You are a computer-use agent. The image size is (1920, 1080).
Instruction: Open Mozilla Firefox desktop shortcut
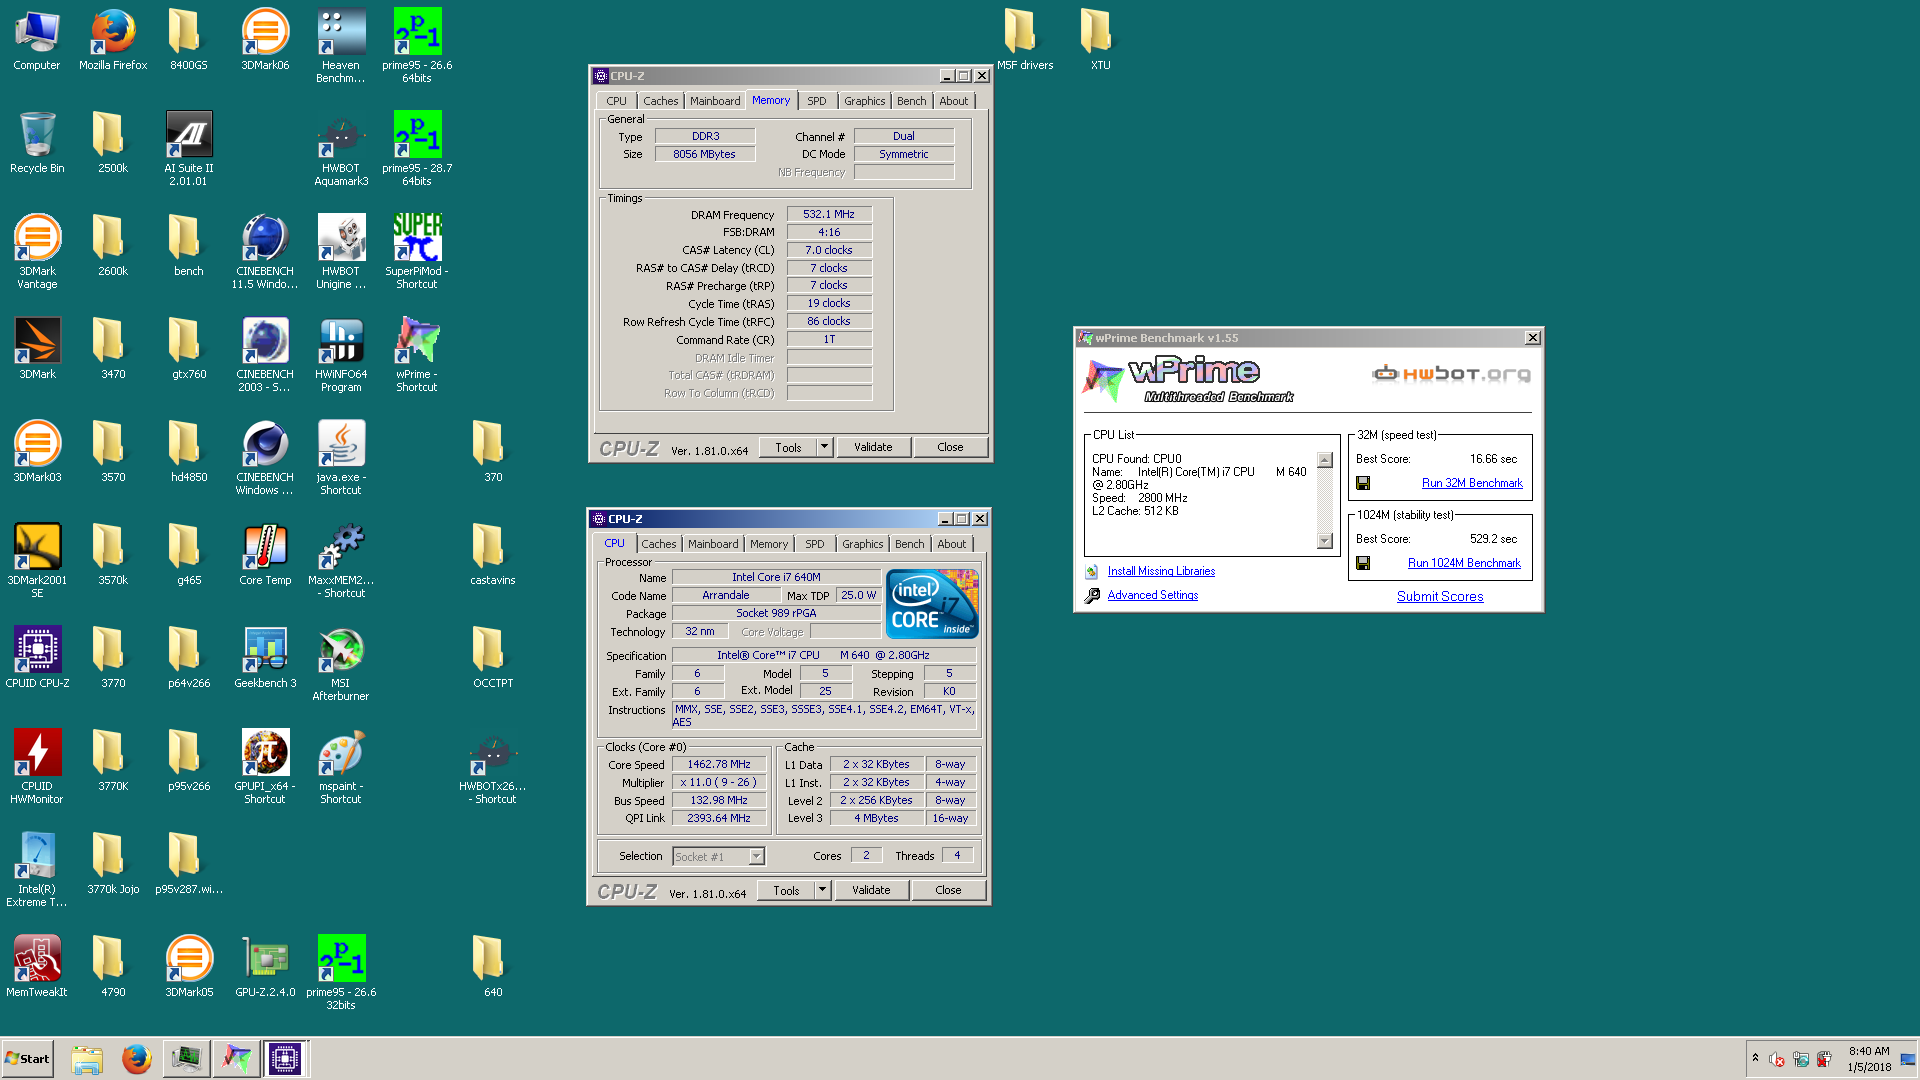click(x=113, y=41)
